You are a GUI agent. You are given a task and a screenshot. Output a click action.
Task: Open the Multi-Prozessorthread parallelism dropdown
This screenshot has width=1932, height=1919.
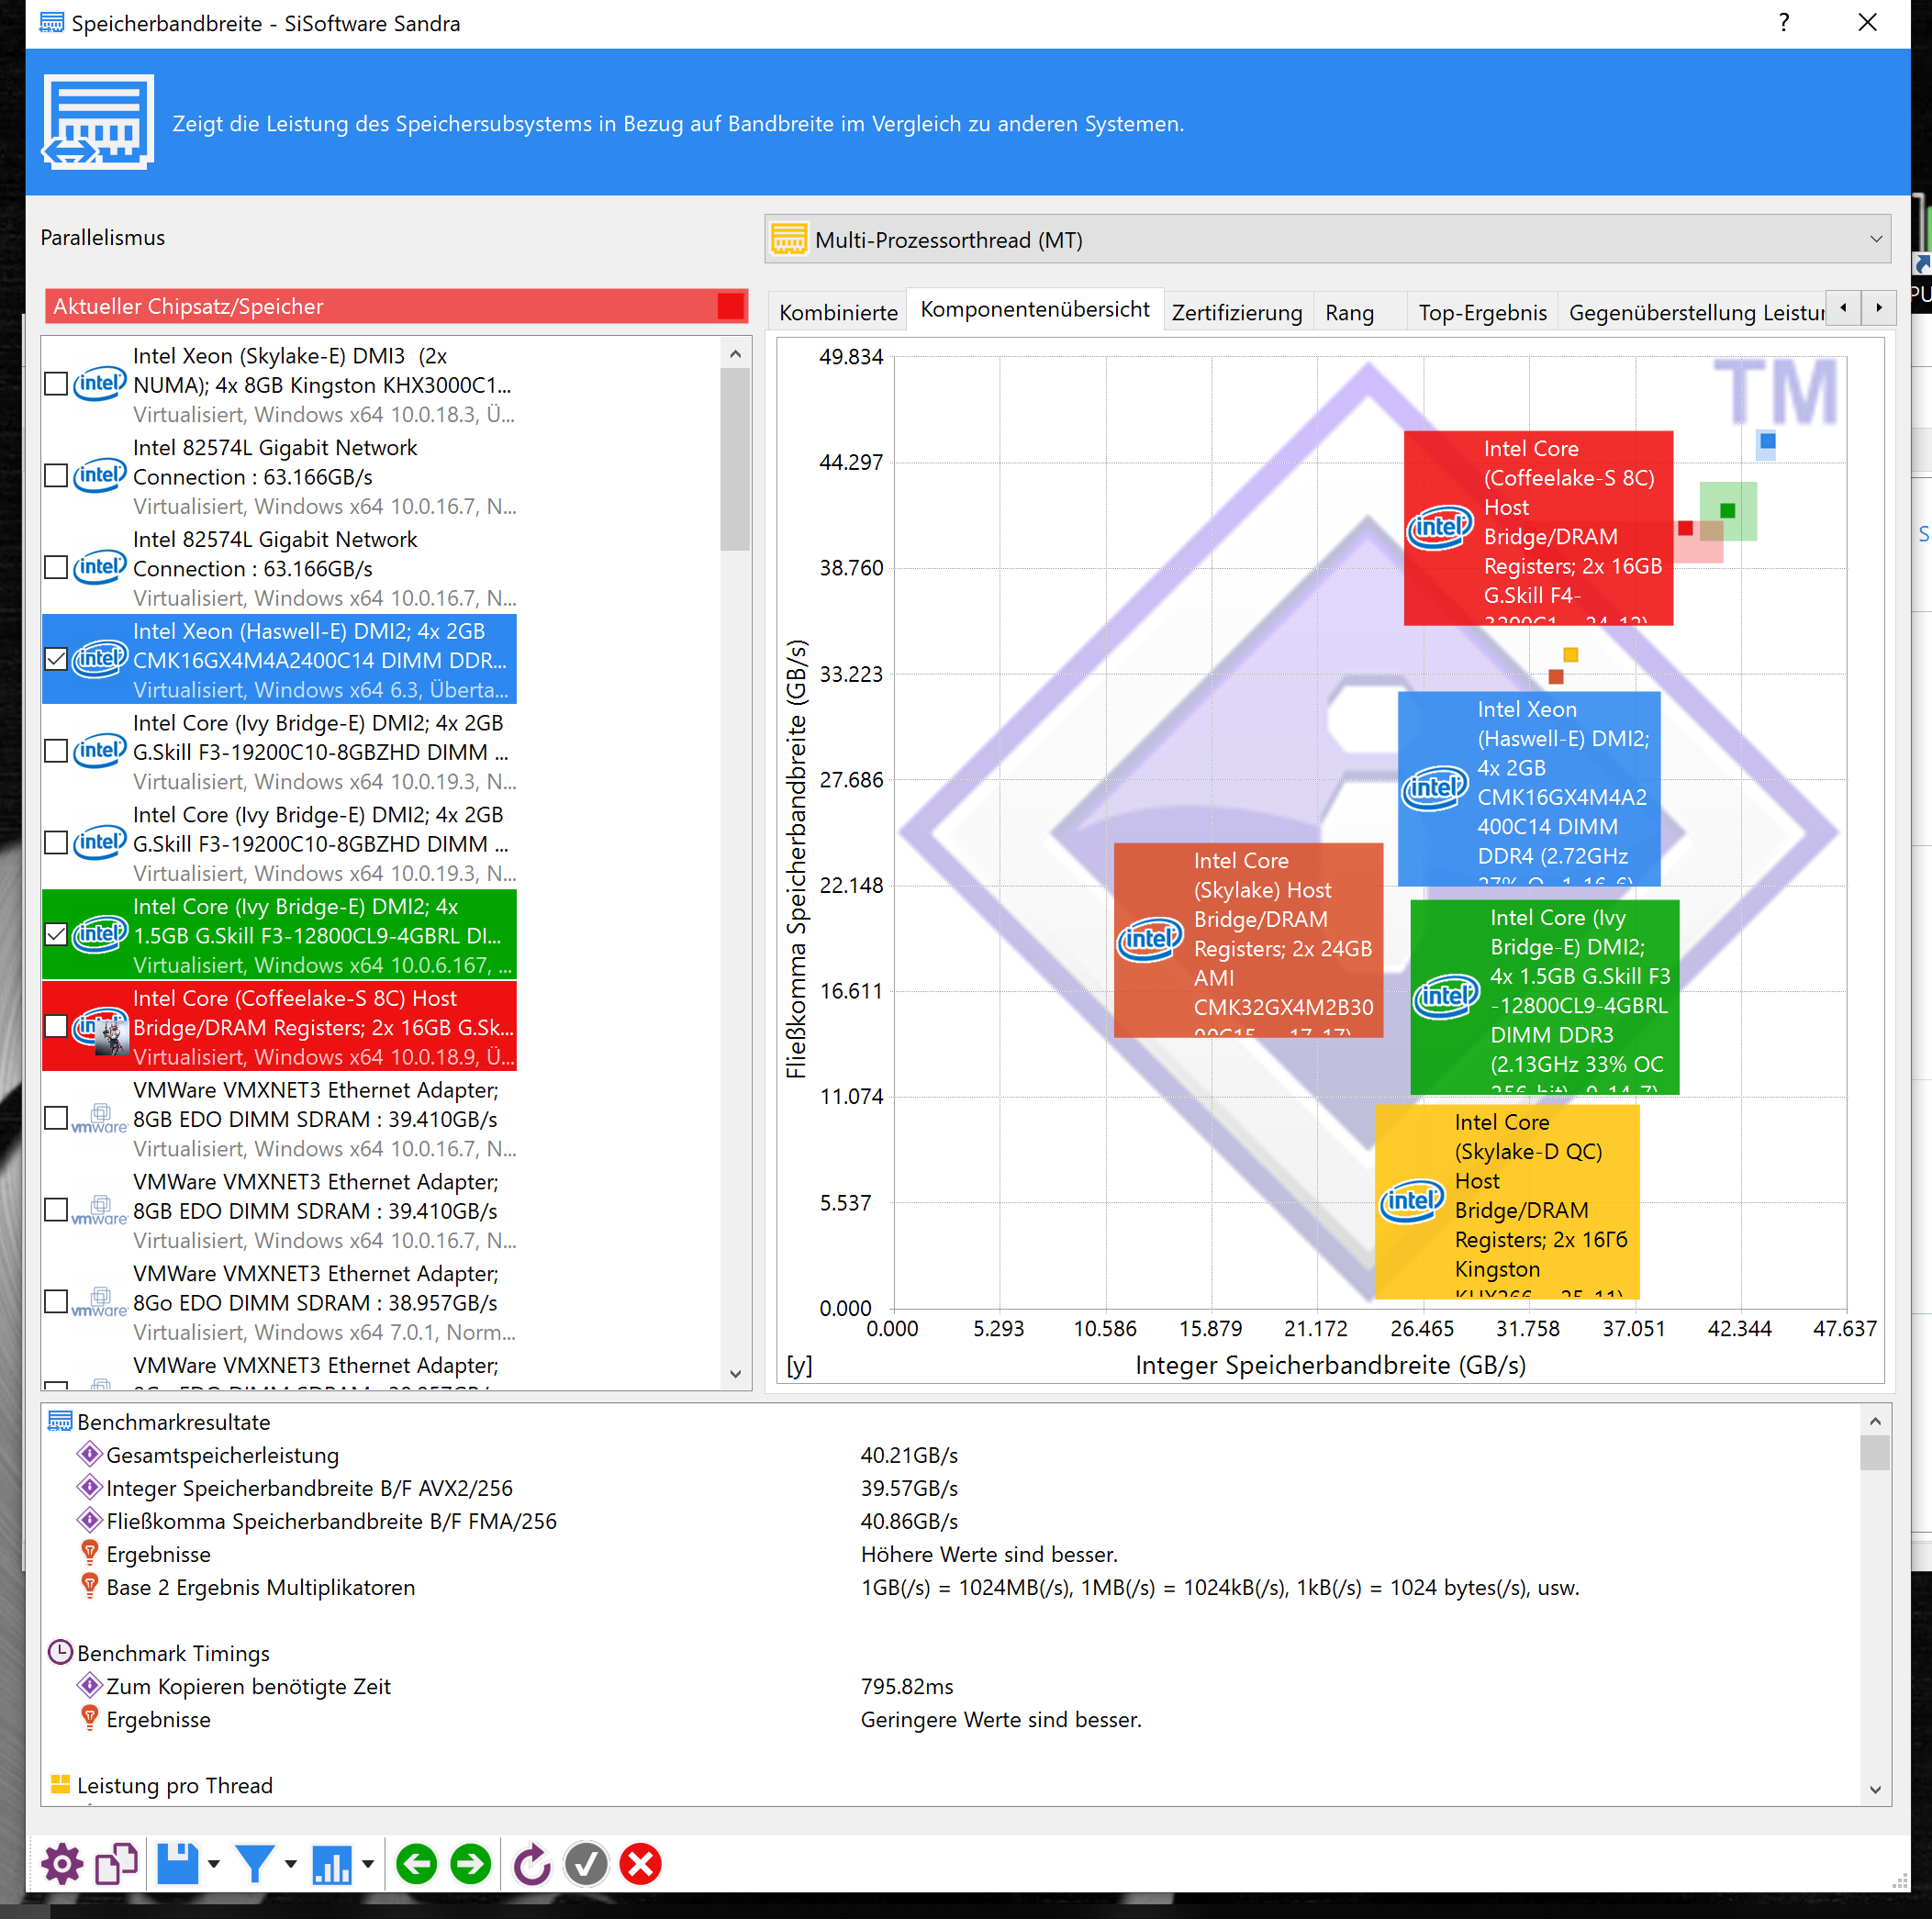coord(1326,240)
